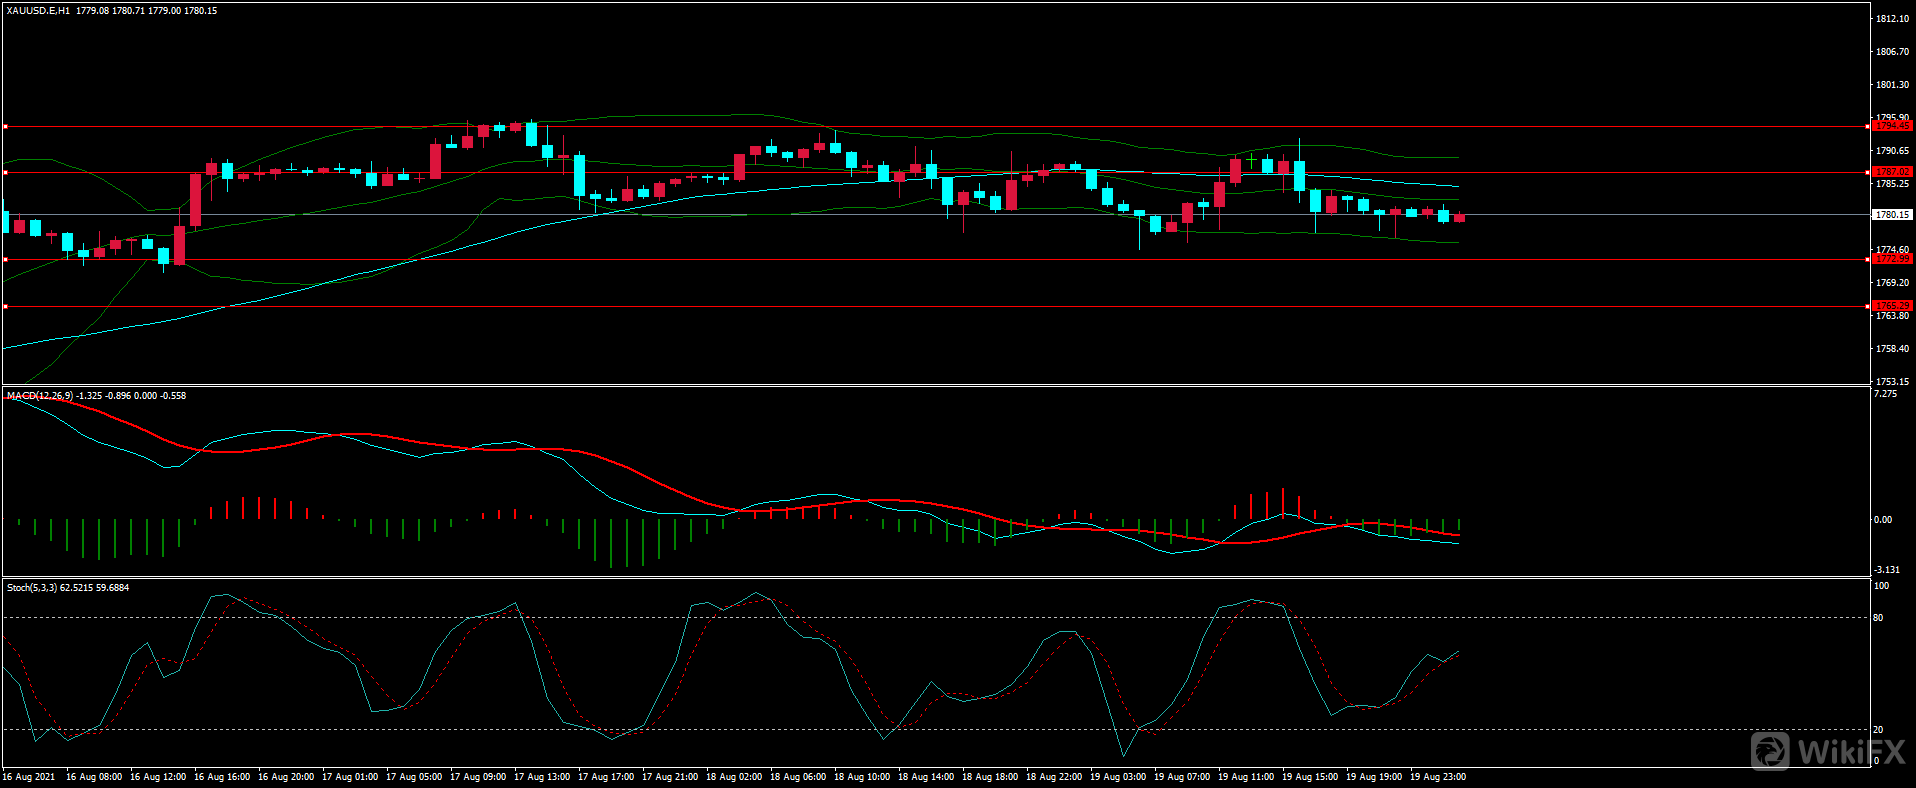
Task: Click the 17 Aug 13:00 time label
Action: (542, 777)
